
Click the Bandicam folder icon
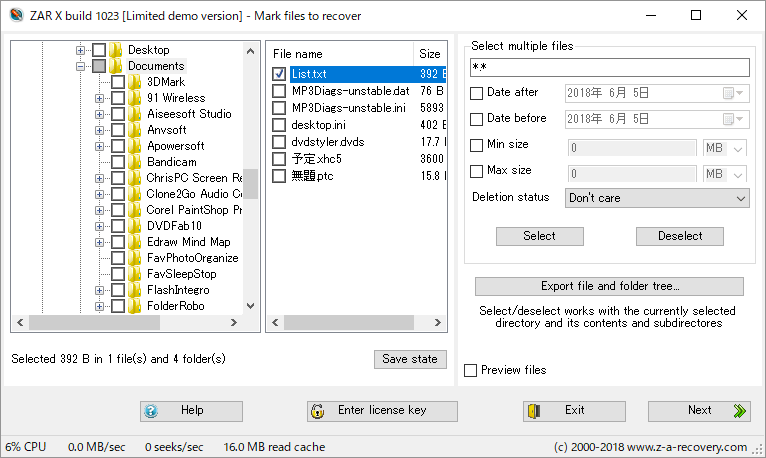point(135,162)
